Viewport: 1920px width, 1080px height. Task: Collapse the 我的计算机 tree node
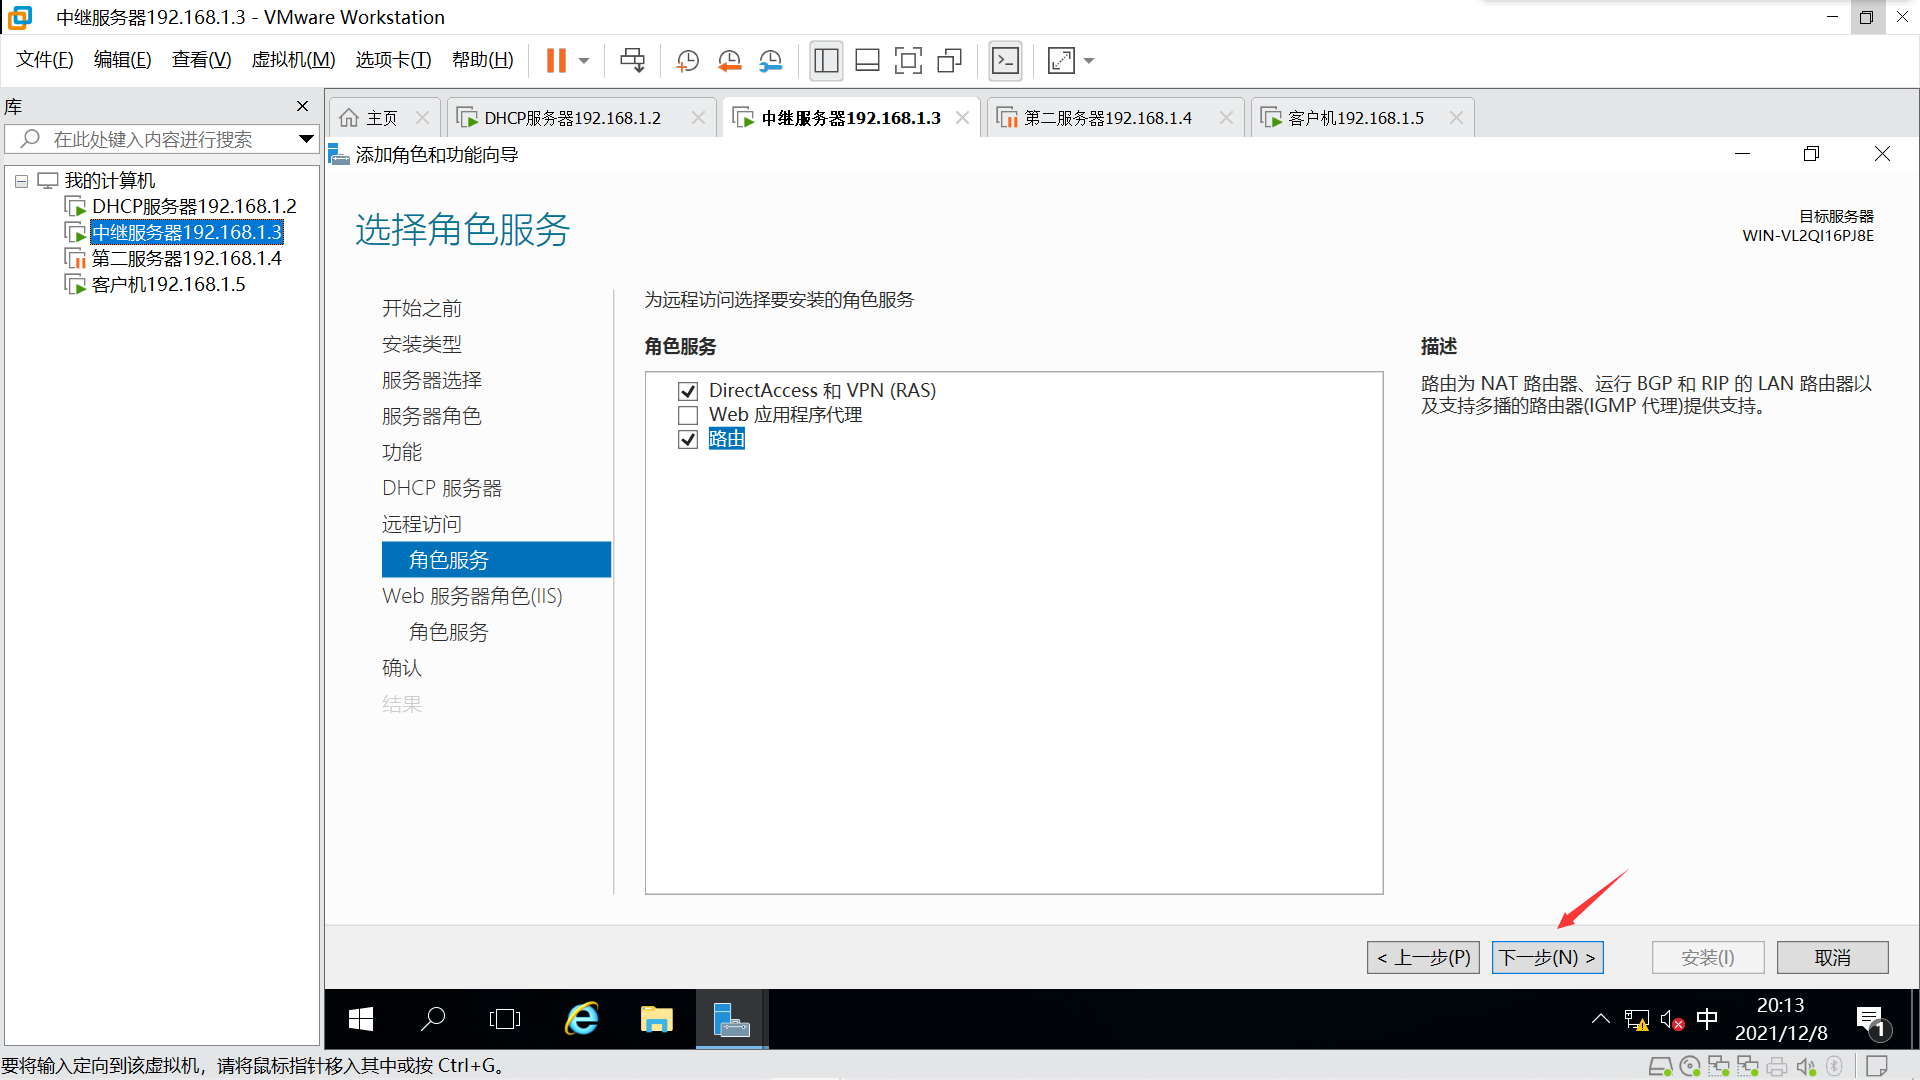click(x=21, y=181)
